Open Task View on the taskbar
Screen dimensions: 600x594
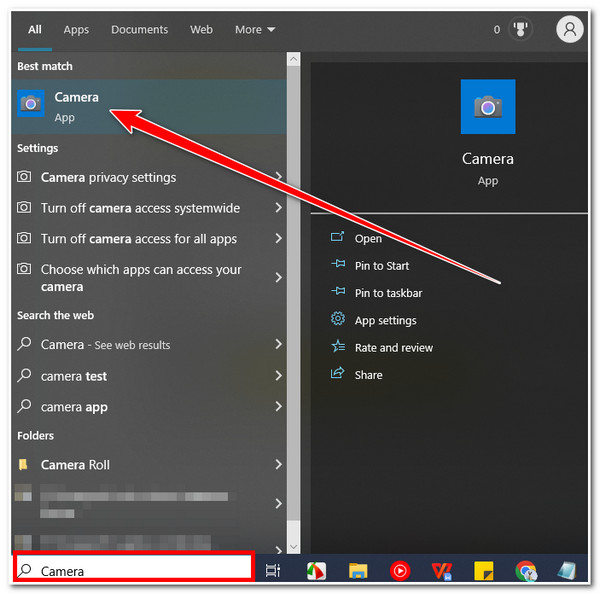point(273,571)
